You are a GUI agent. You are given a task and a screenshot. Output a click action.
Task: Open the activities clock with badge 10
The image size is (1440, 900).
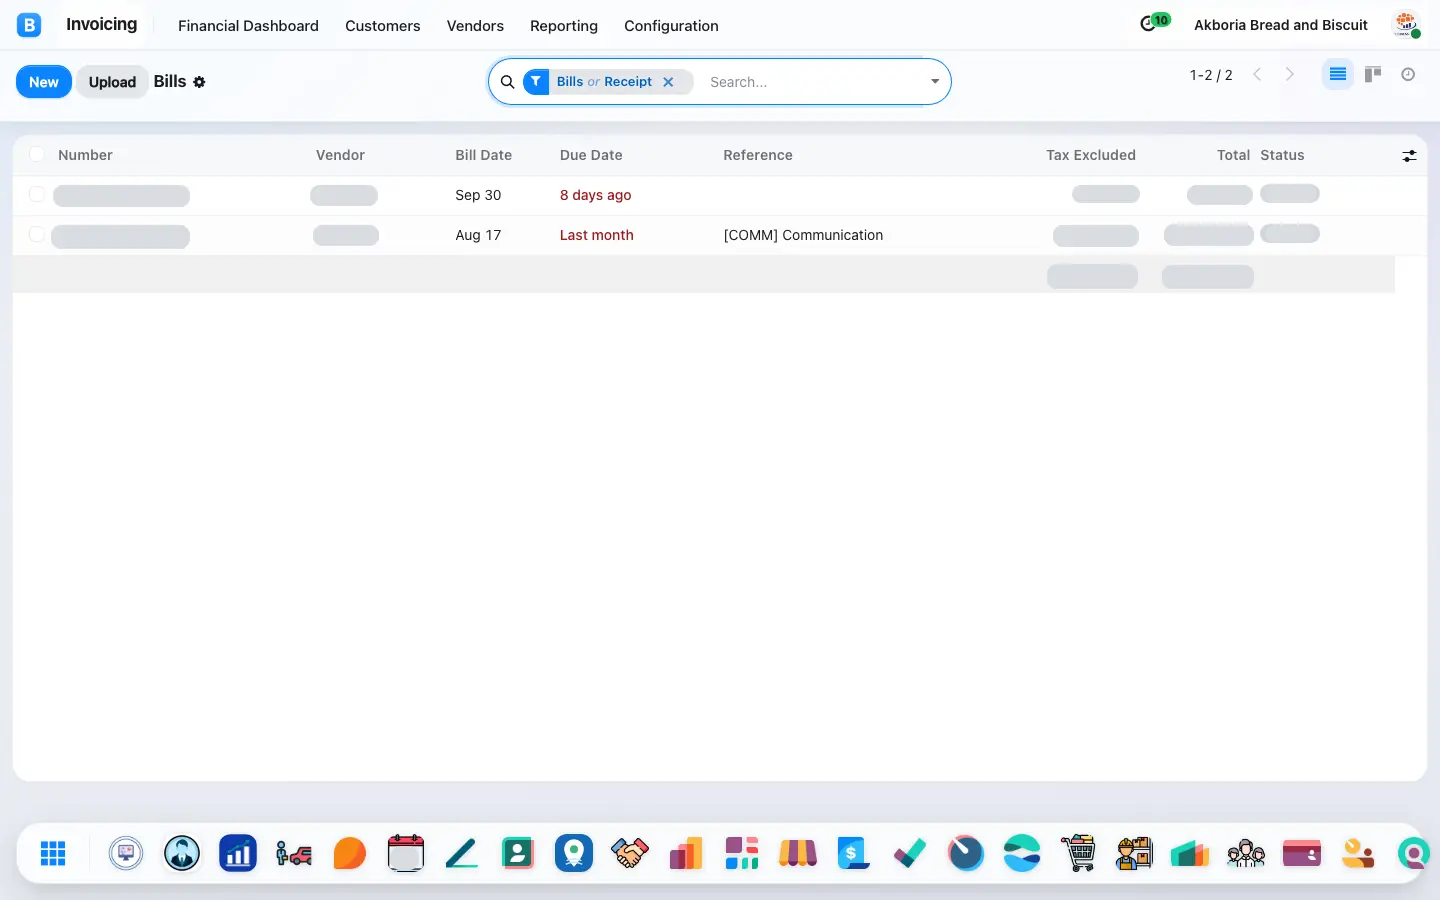(1154, 23)
